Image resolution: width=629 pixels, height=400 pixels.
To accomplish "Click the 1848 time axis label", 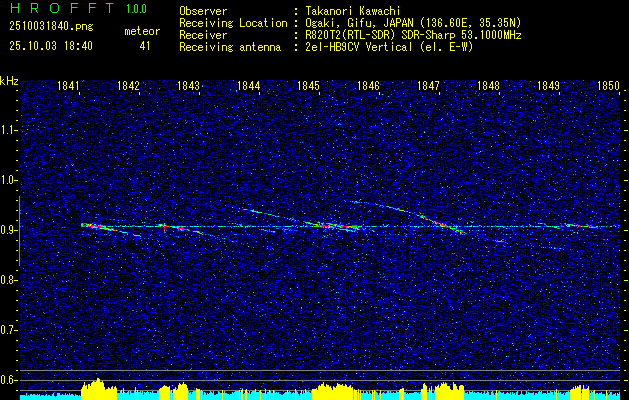I will click(489, 86).
